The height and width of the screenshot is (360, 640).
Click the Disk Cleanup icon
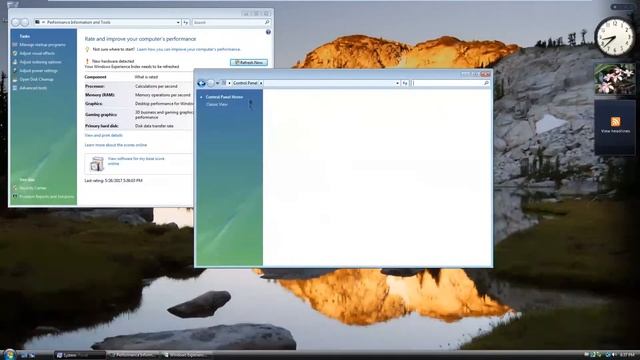point(15,79)
